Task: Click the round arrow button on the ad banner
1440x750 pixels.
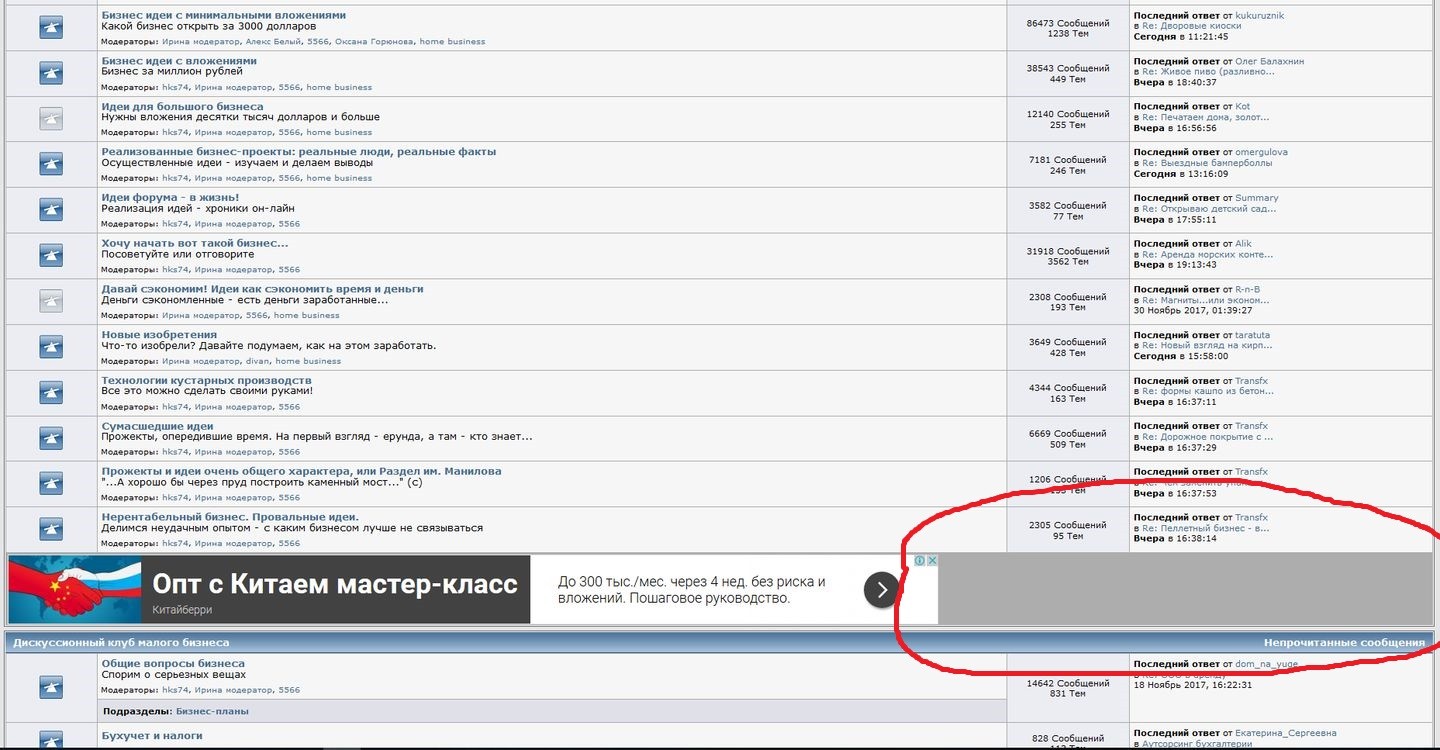Action: 881,590
